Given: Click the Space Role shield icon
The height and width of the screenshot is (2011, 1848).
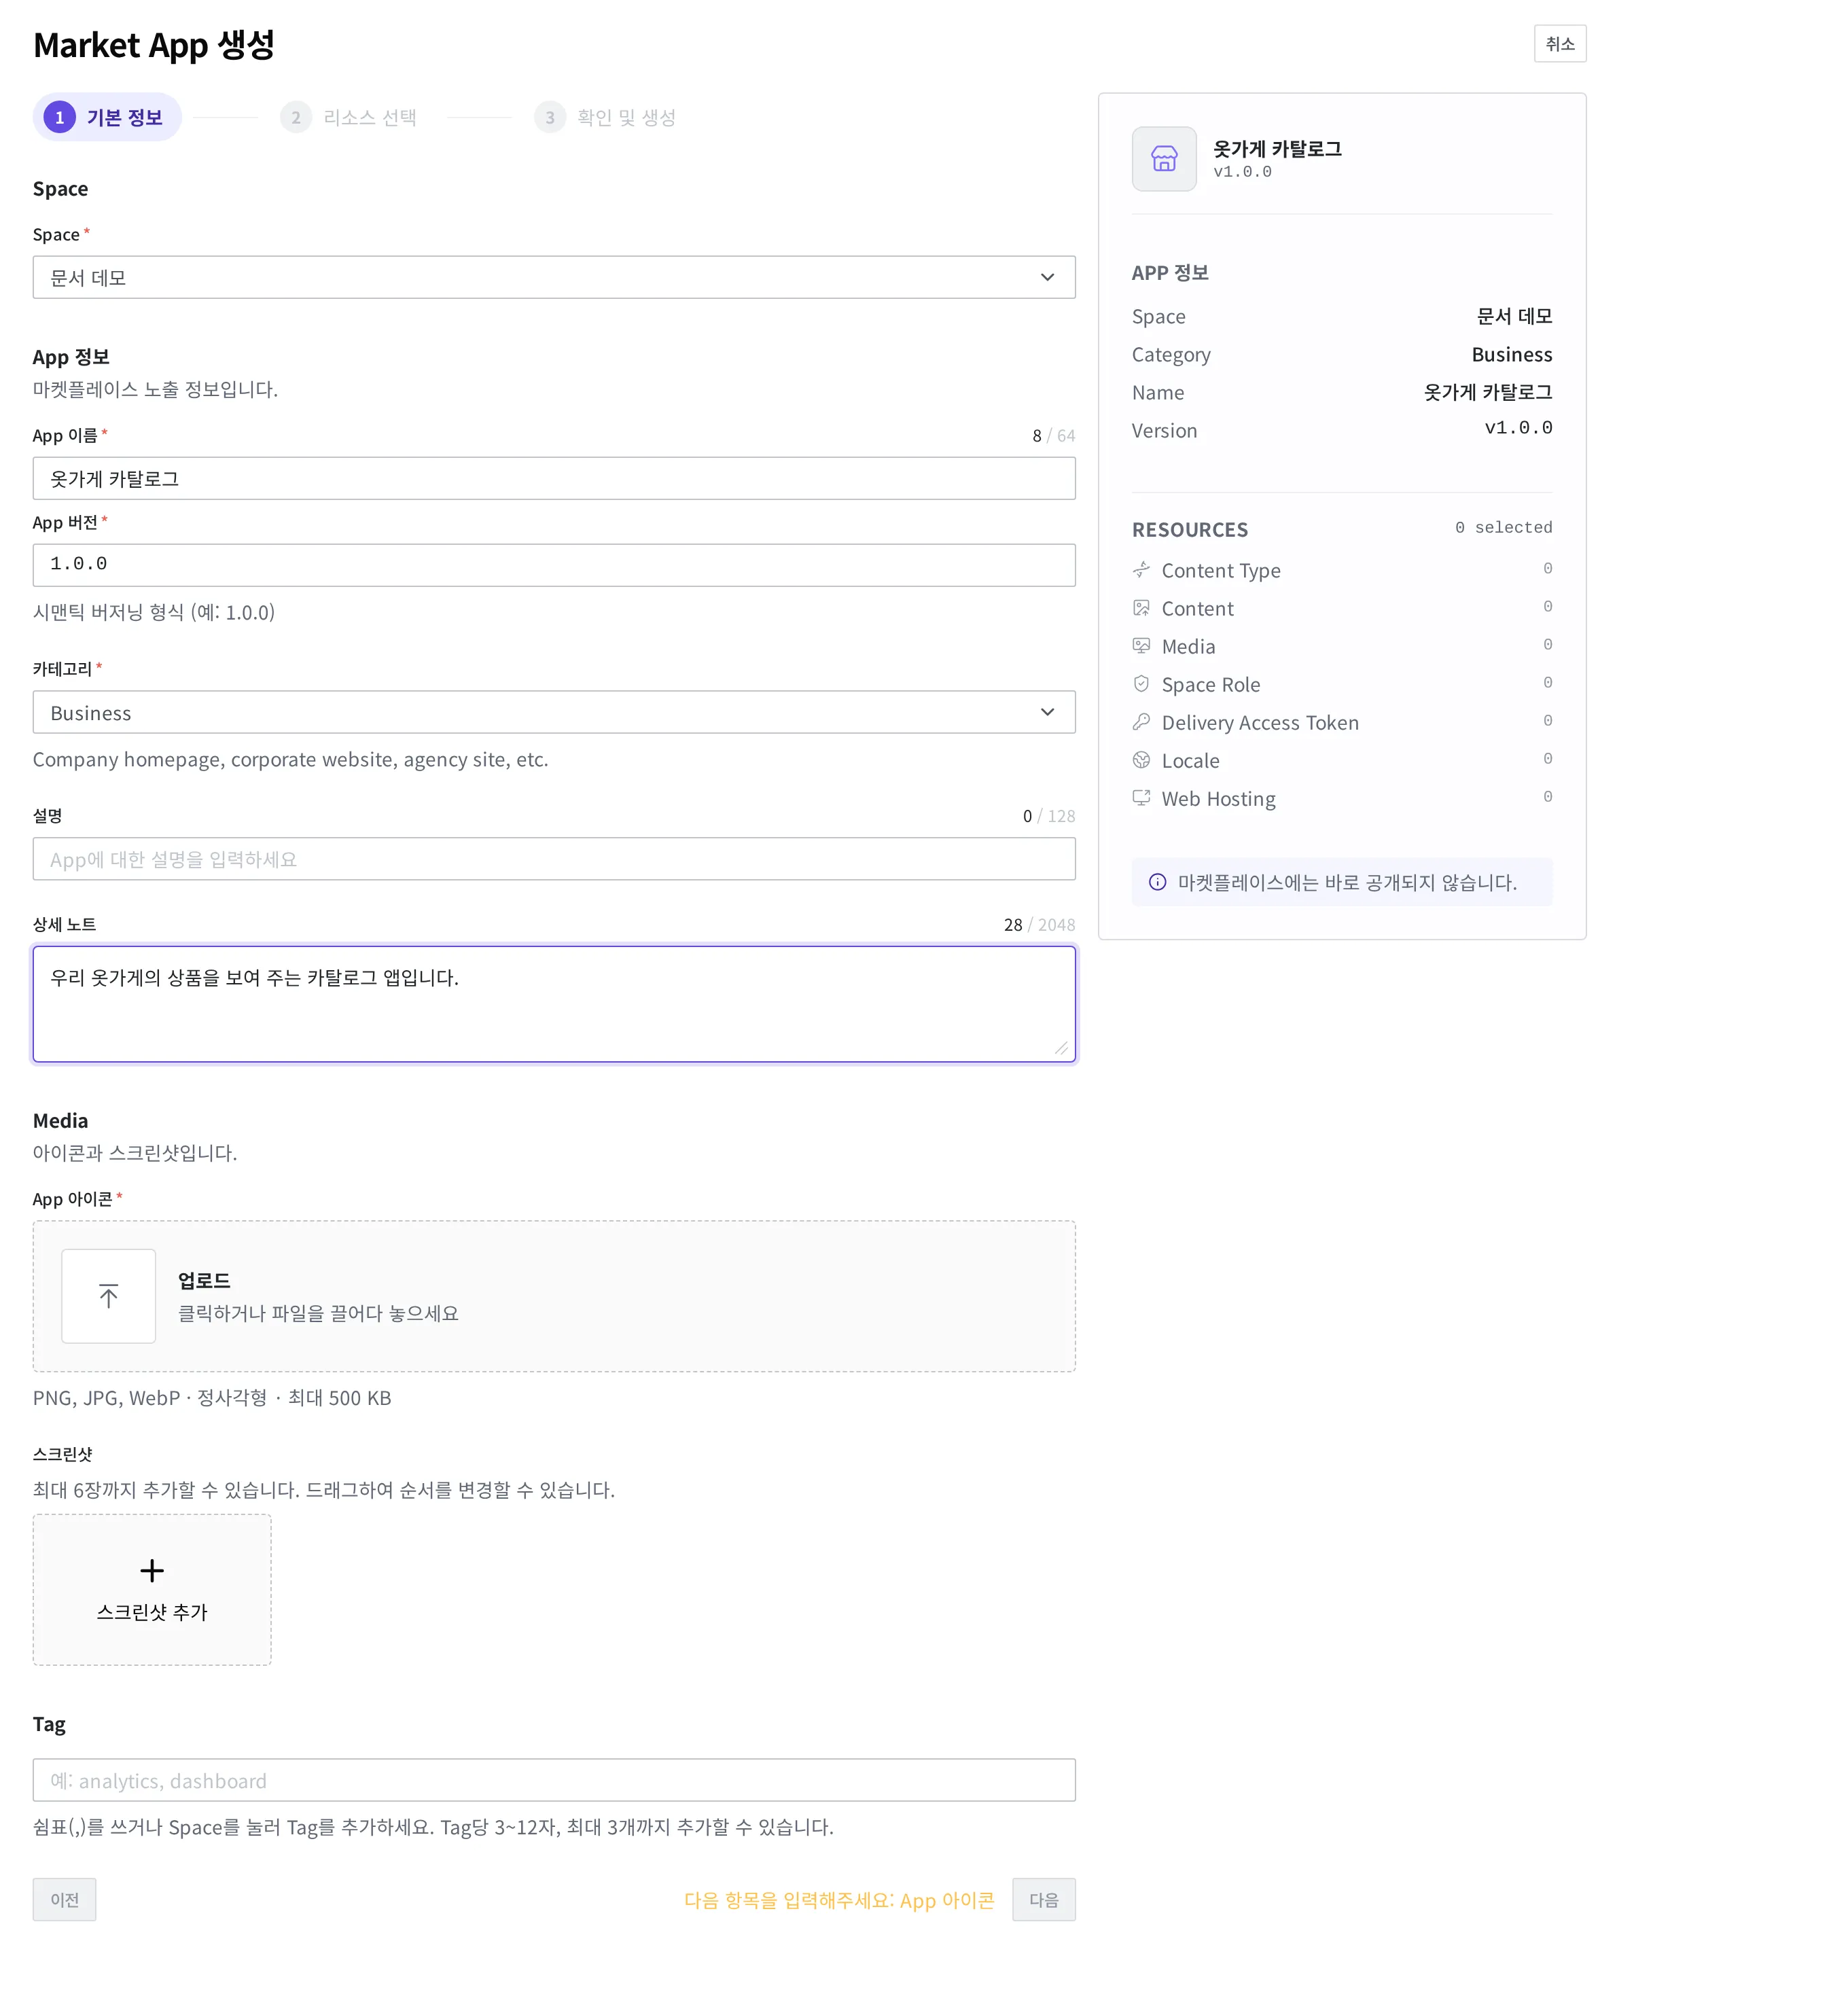Looking at the screenshot, I should (x=1141, y=684).
